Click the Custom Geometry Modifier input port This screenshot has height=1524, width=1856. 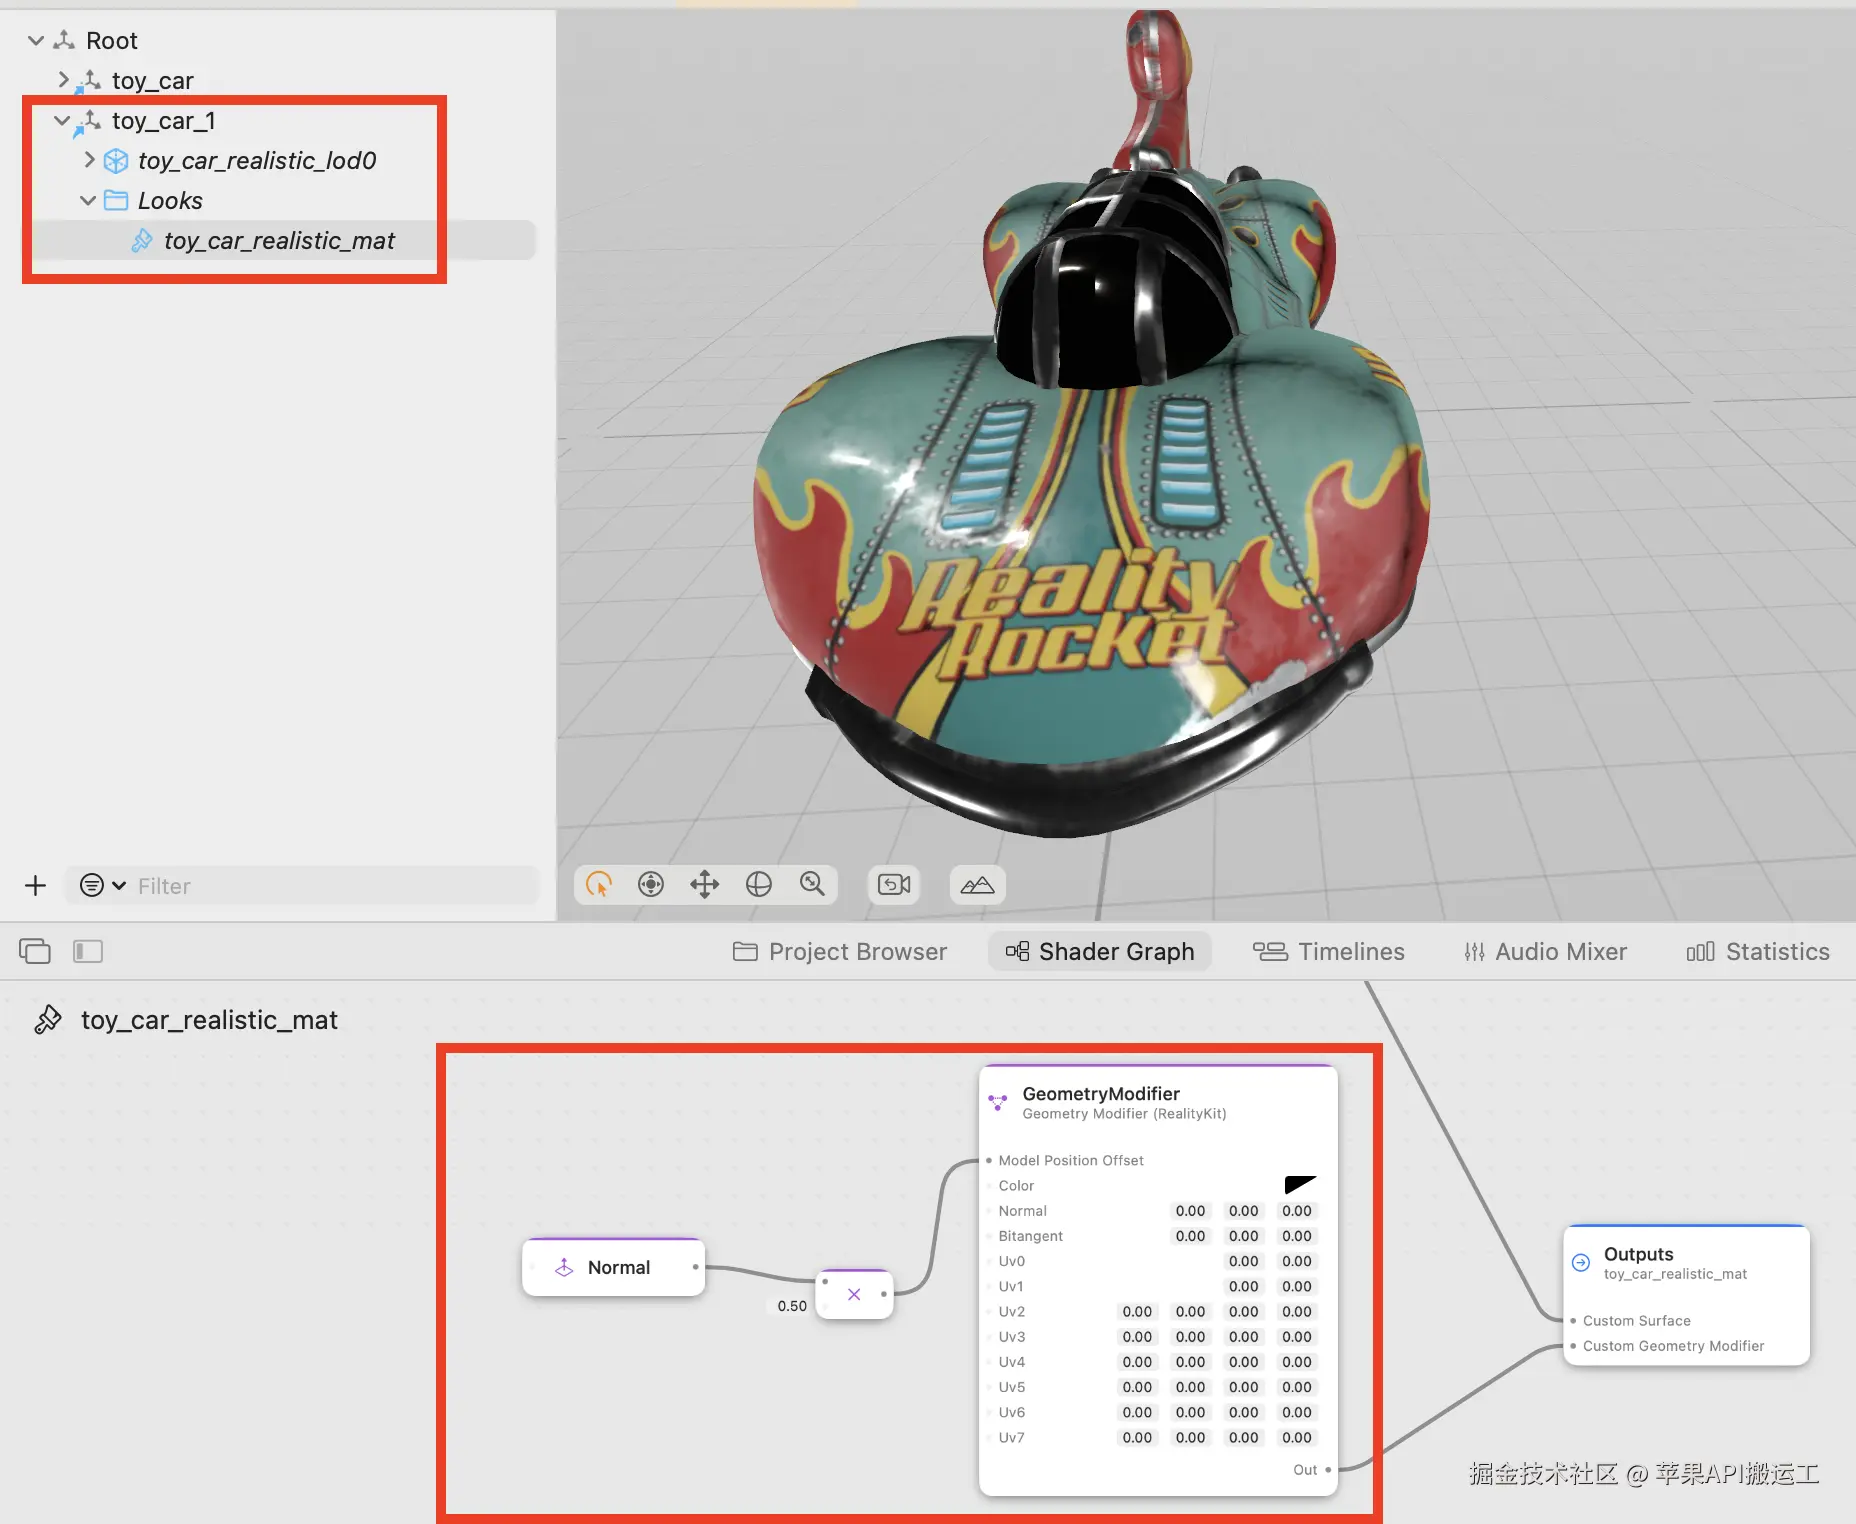point(1573,1346)
